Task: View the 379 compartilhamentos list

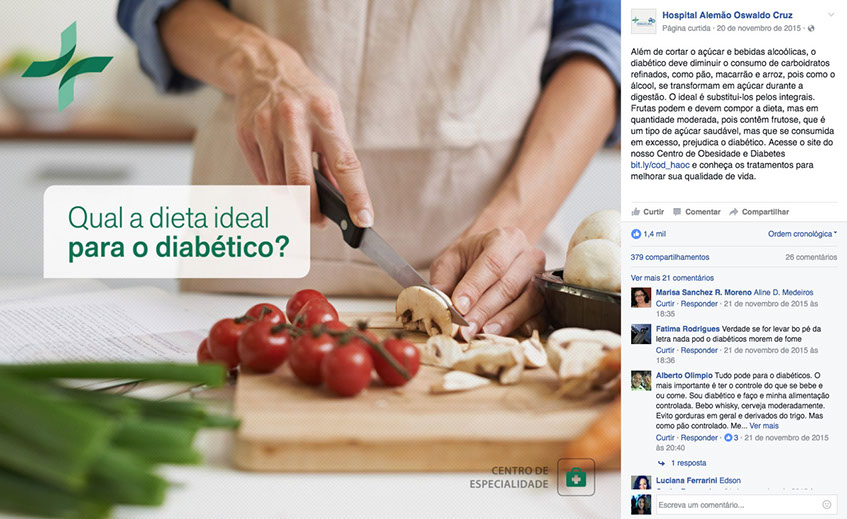Action: [x=670, y=257]
